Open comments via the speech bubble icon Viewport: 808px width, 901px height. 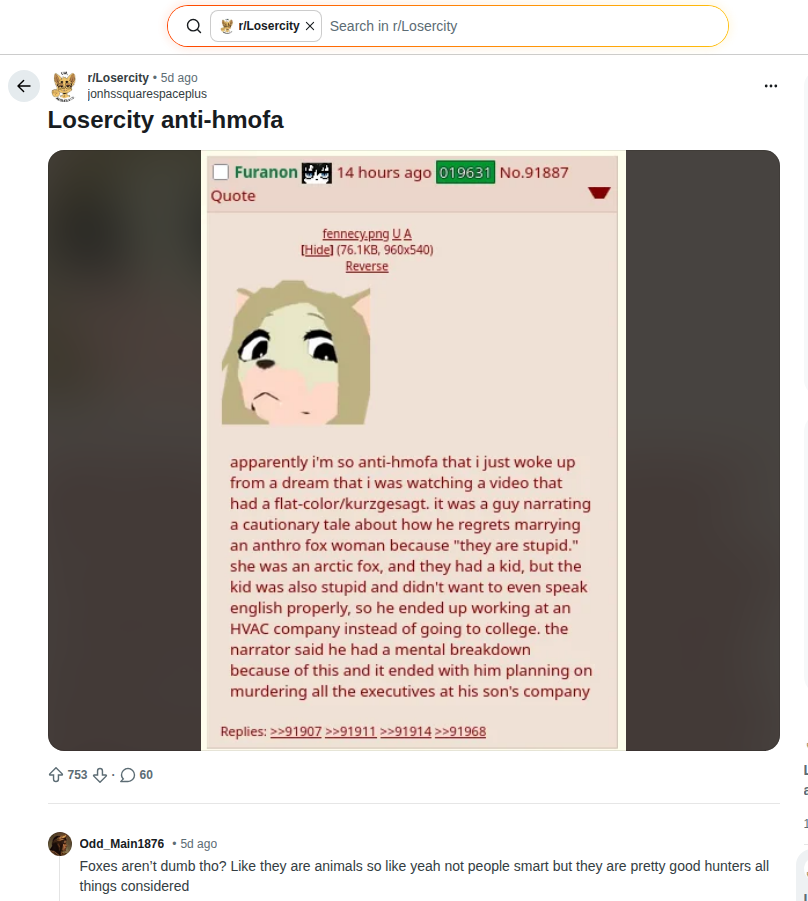(x=128, y=775)
